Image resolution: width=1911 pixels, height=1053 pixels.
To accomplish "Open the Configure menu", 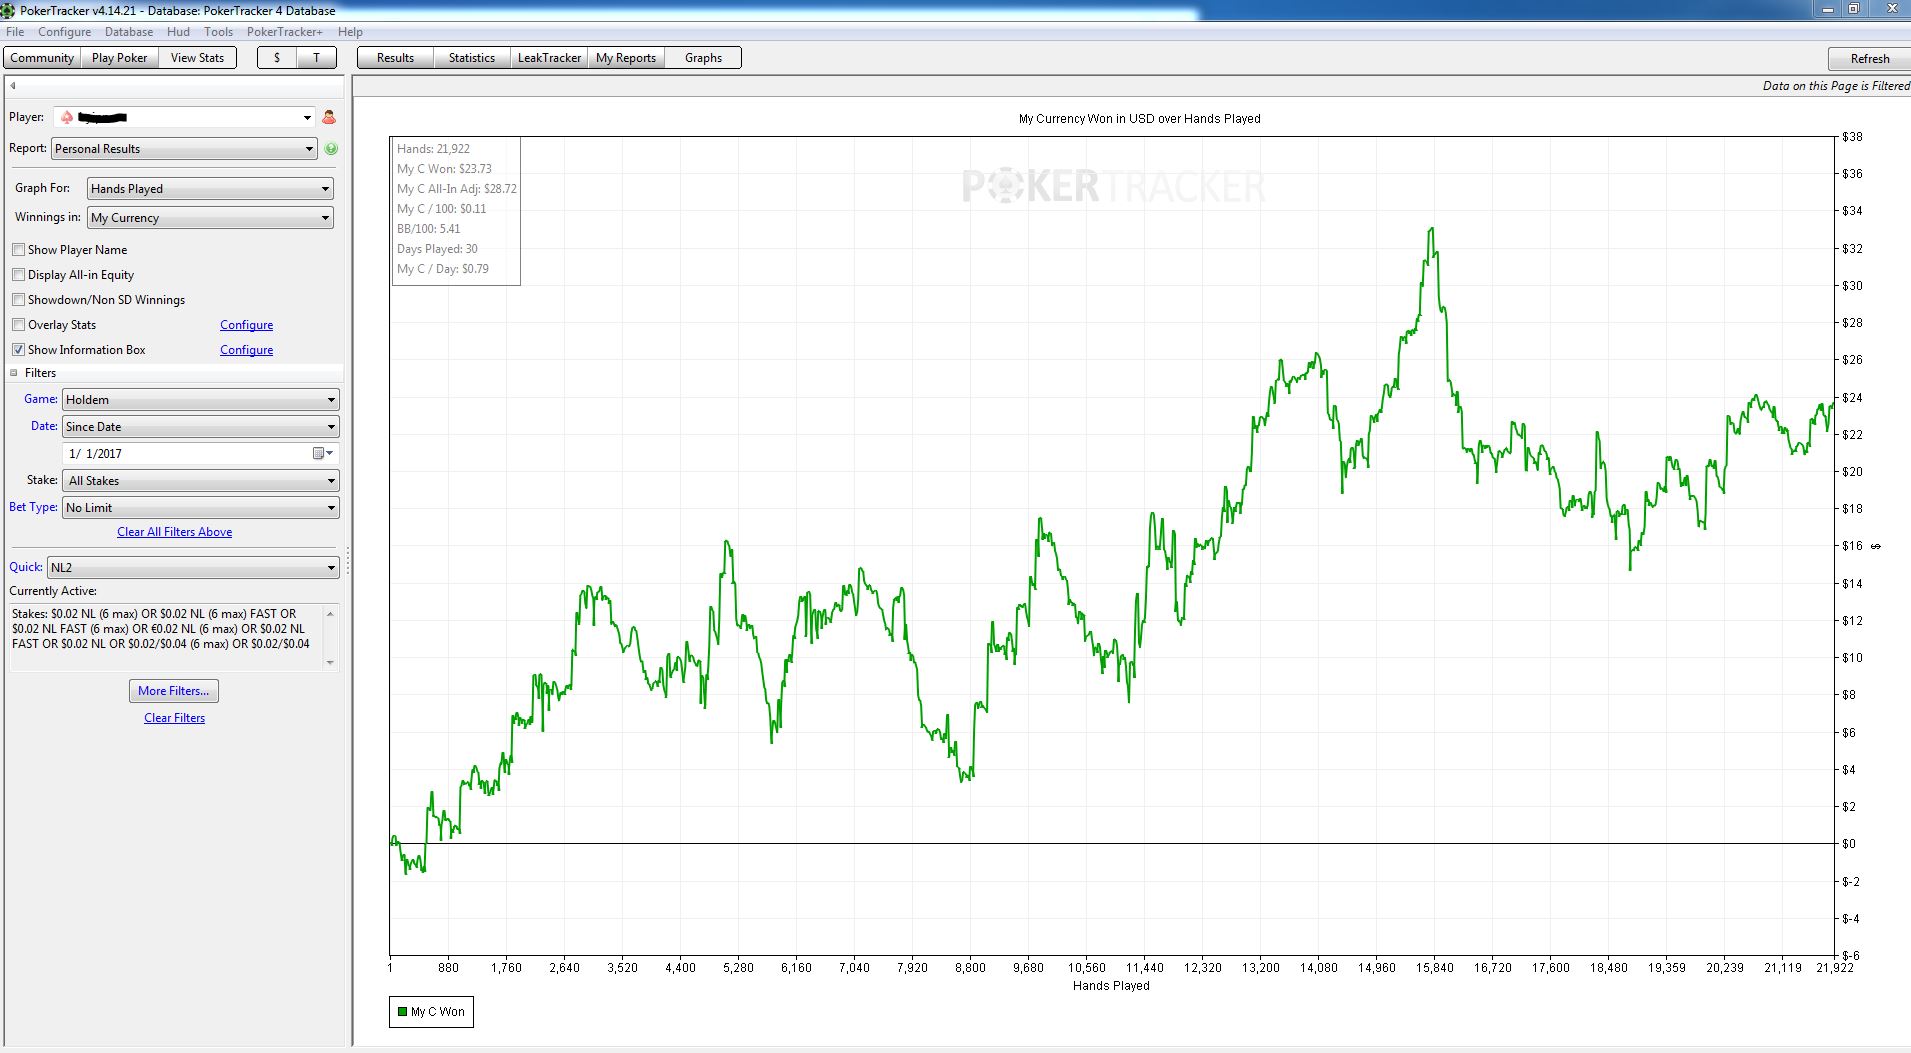I will coord(64,32).
